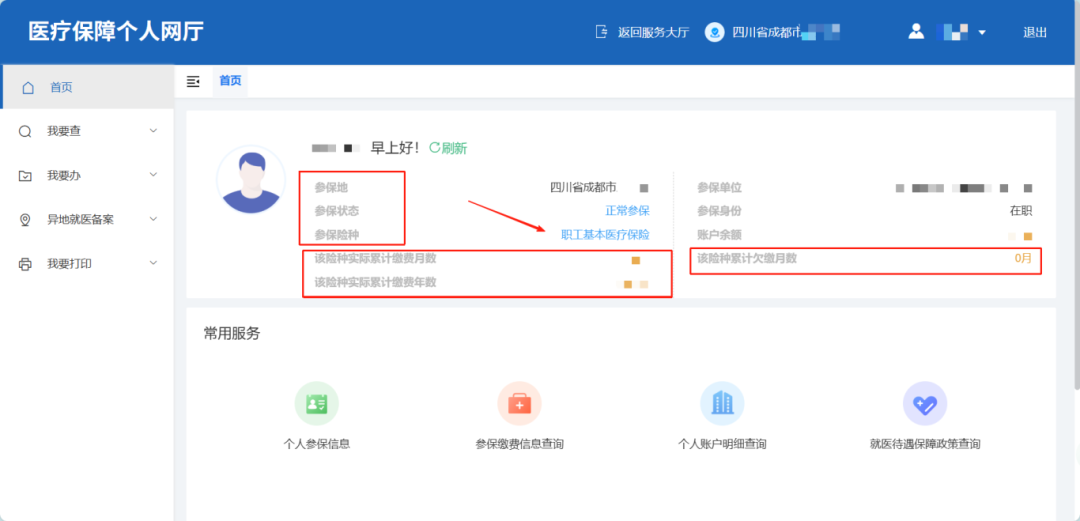Image resolution: width=1080 pixels, height=521 pixels.
Task: Open the 参保缴费信息查询 red medical kit icon
Action: coord(519,404)
